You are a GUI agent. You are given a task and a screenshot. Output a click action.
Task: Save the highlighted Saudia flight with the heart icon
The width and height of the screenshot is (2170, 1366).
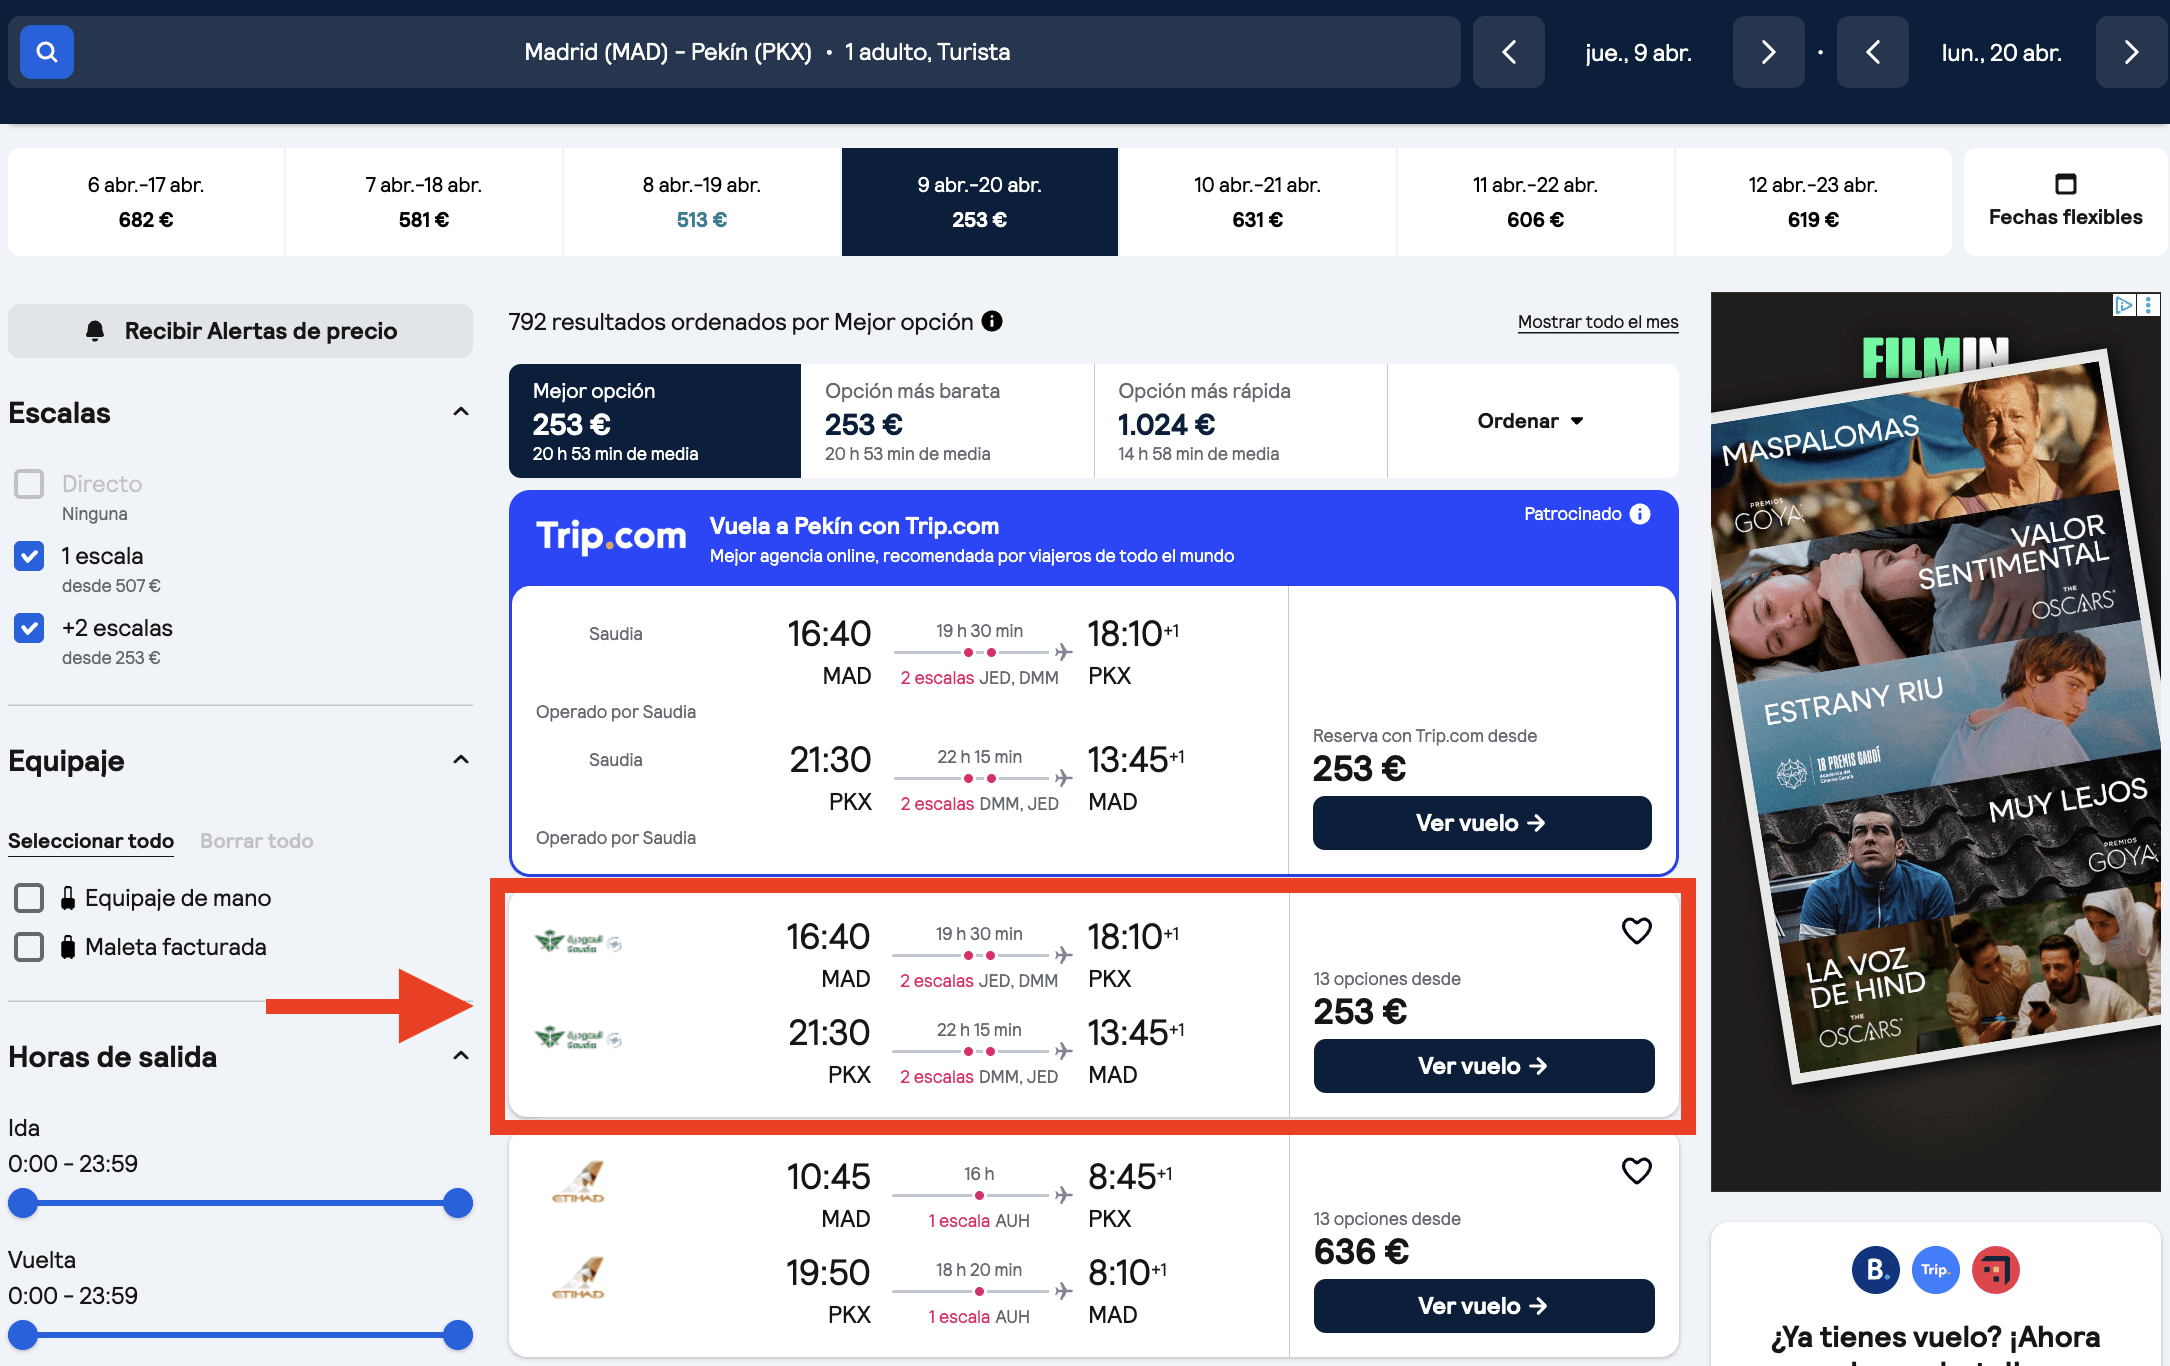[1636, 930]
